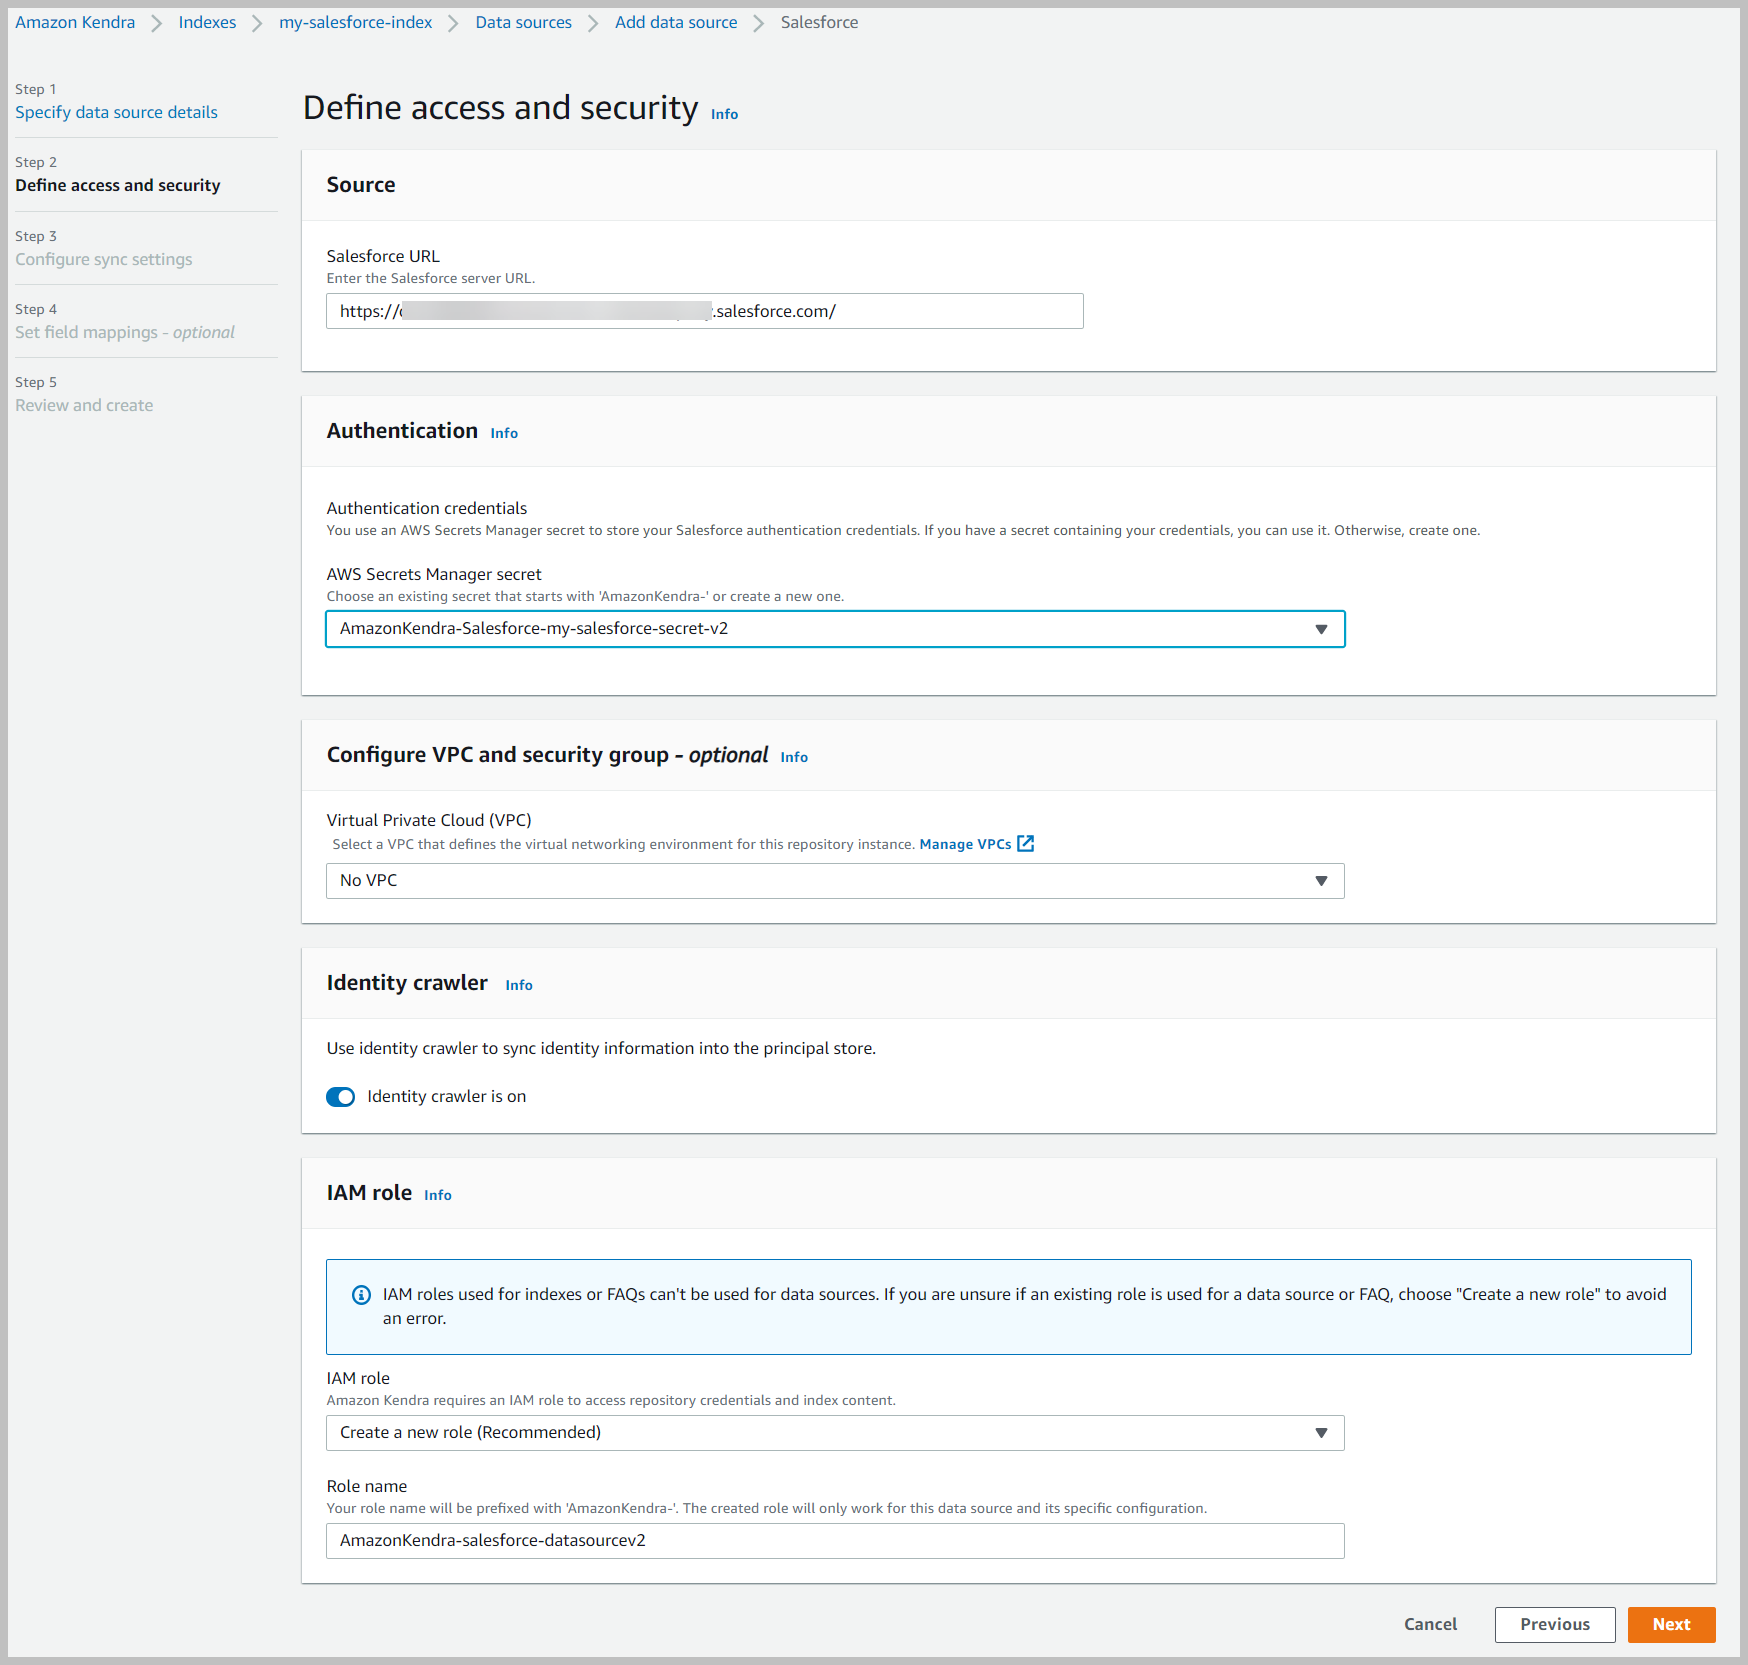Click the external link icon beside Manage VPCs
The height and width of the screenshot is (1665, 1748).
1025,844
